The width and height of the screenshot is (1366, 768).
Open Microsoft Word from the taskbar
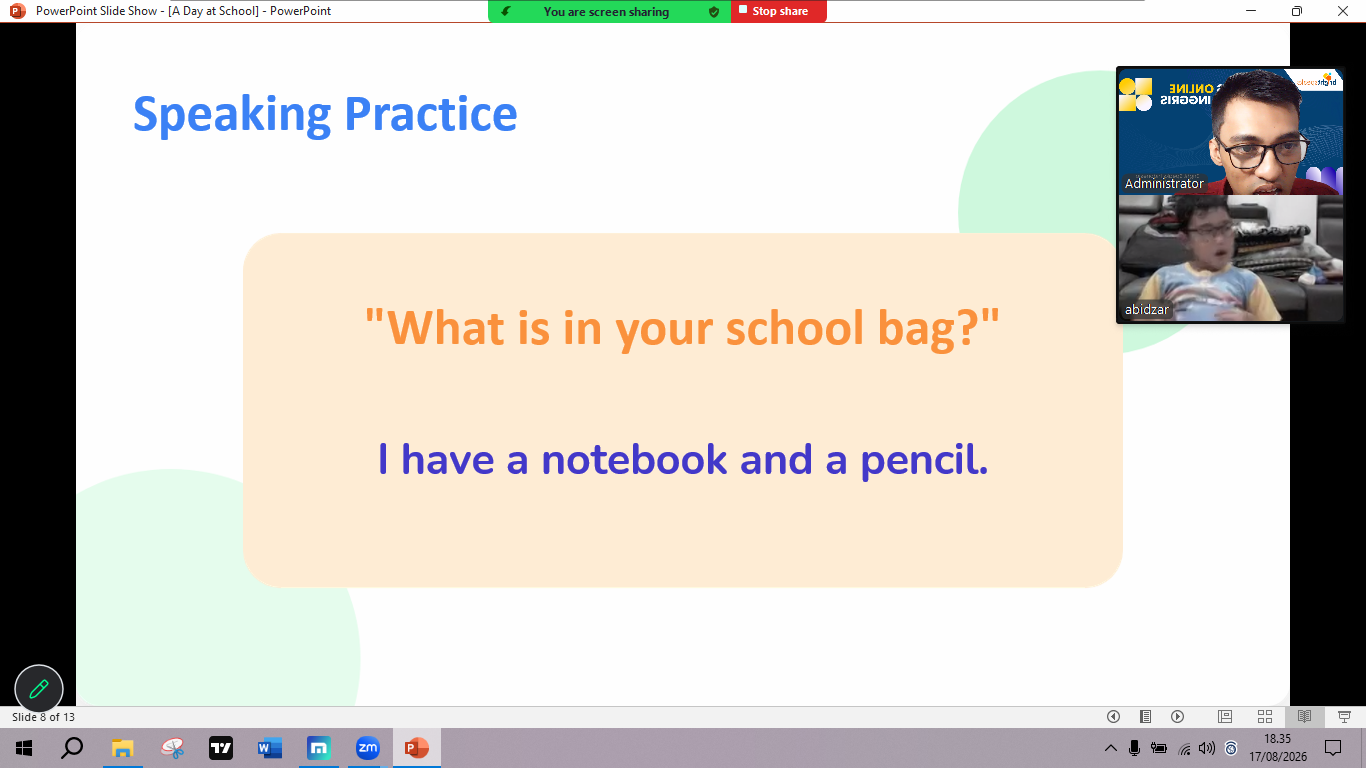tap(270, 748)
